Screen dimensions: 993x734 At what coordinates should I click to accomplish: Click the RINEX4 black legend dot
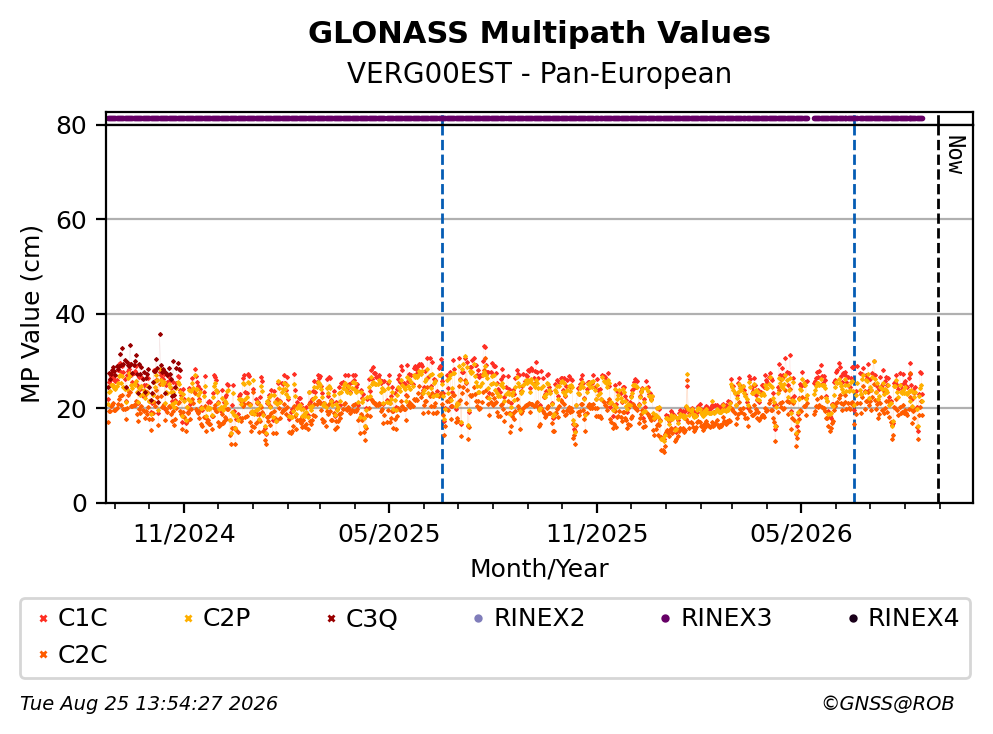coord(853,619)
